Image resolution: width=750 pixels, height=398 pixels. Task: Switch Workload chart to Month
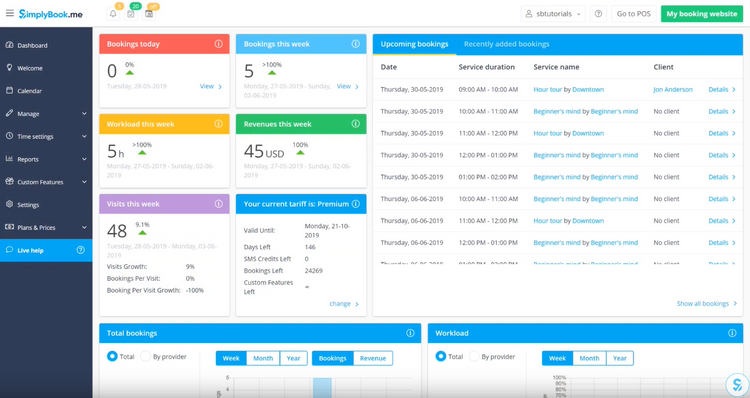[x=589, y=358]
